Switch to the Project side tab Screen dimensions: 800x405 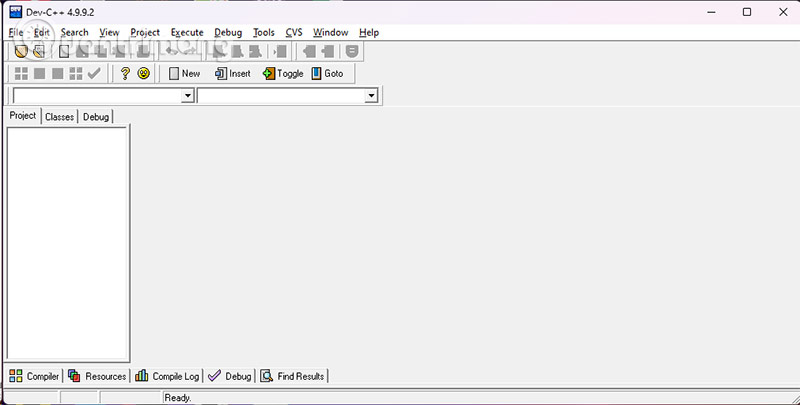23,116
